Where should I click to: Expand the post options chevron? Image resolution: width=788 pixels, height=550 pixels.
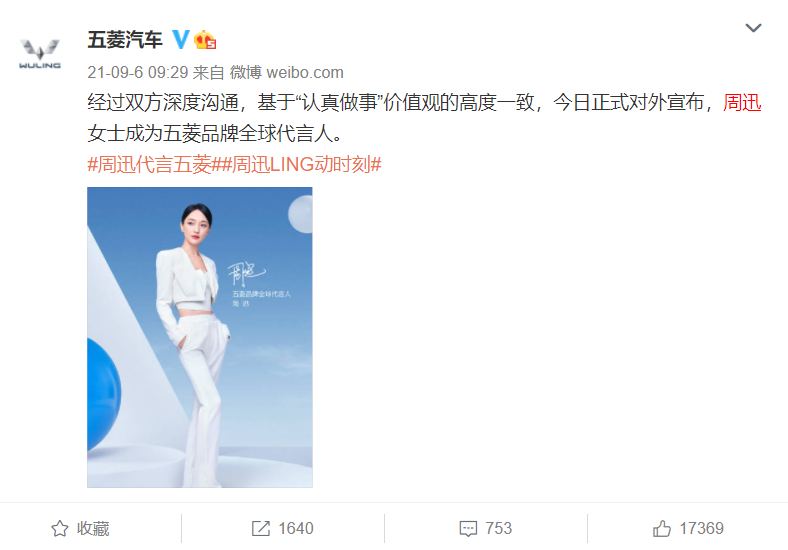click(x=753, y=28)
